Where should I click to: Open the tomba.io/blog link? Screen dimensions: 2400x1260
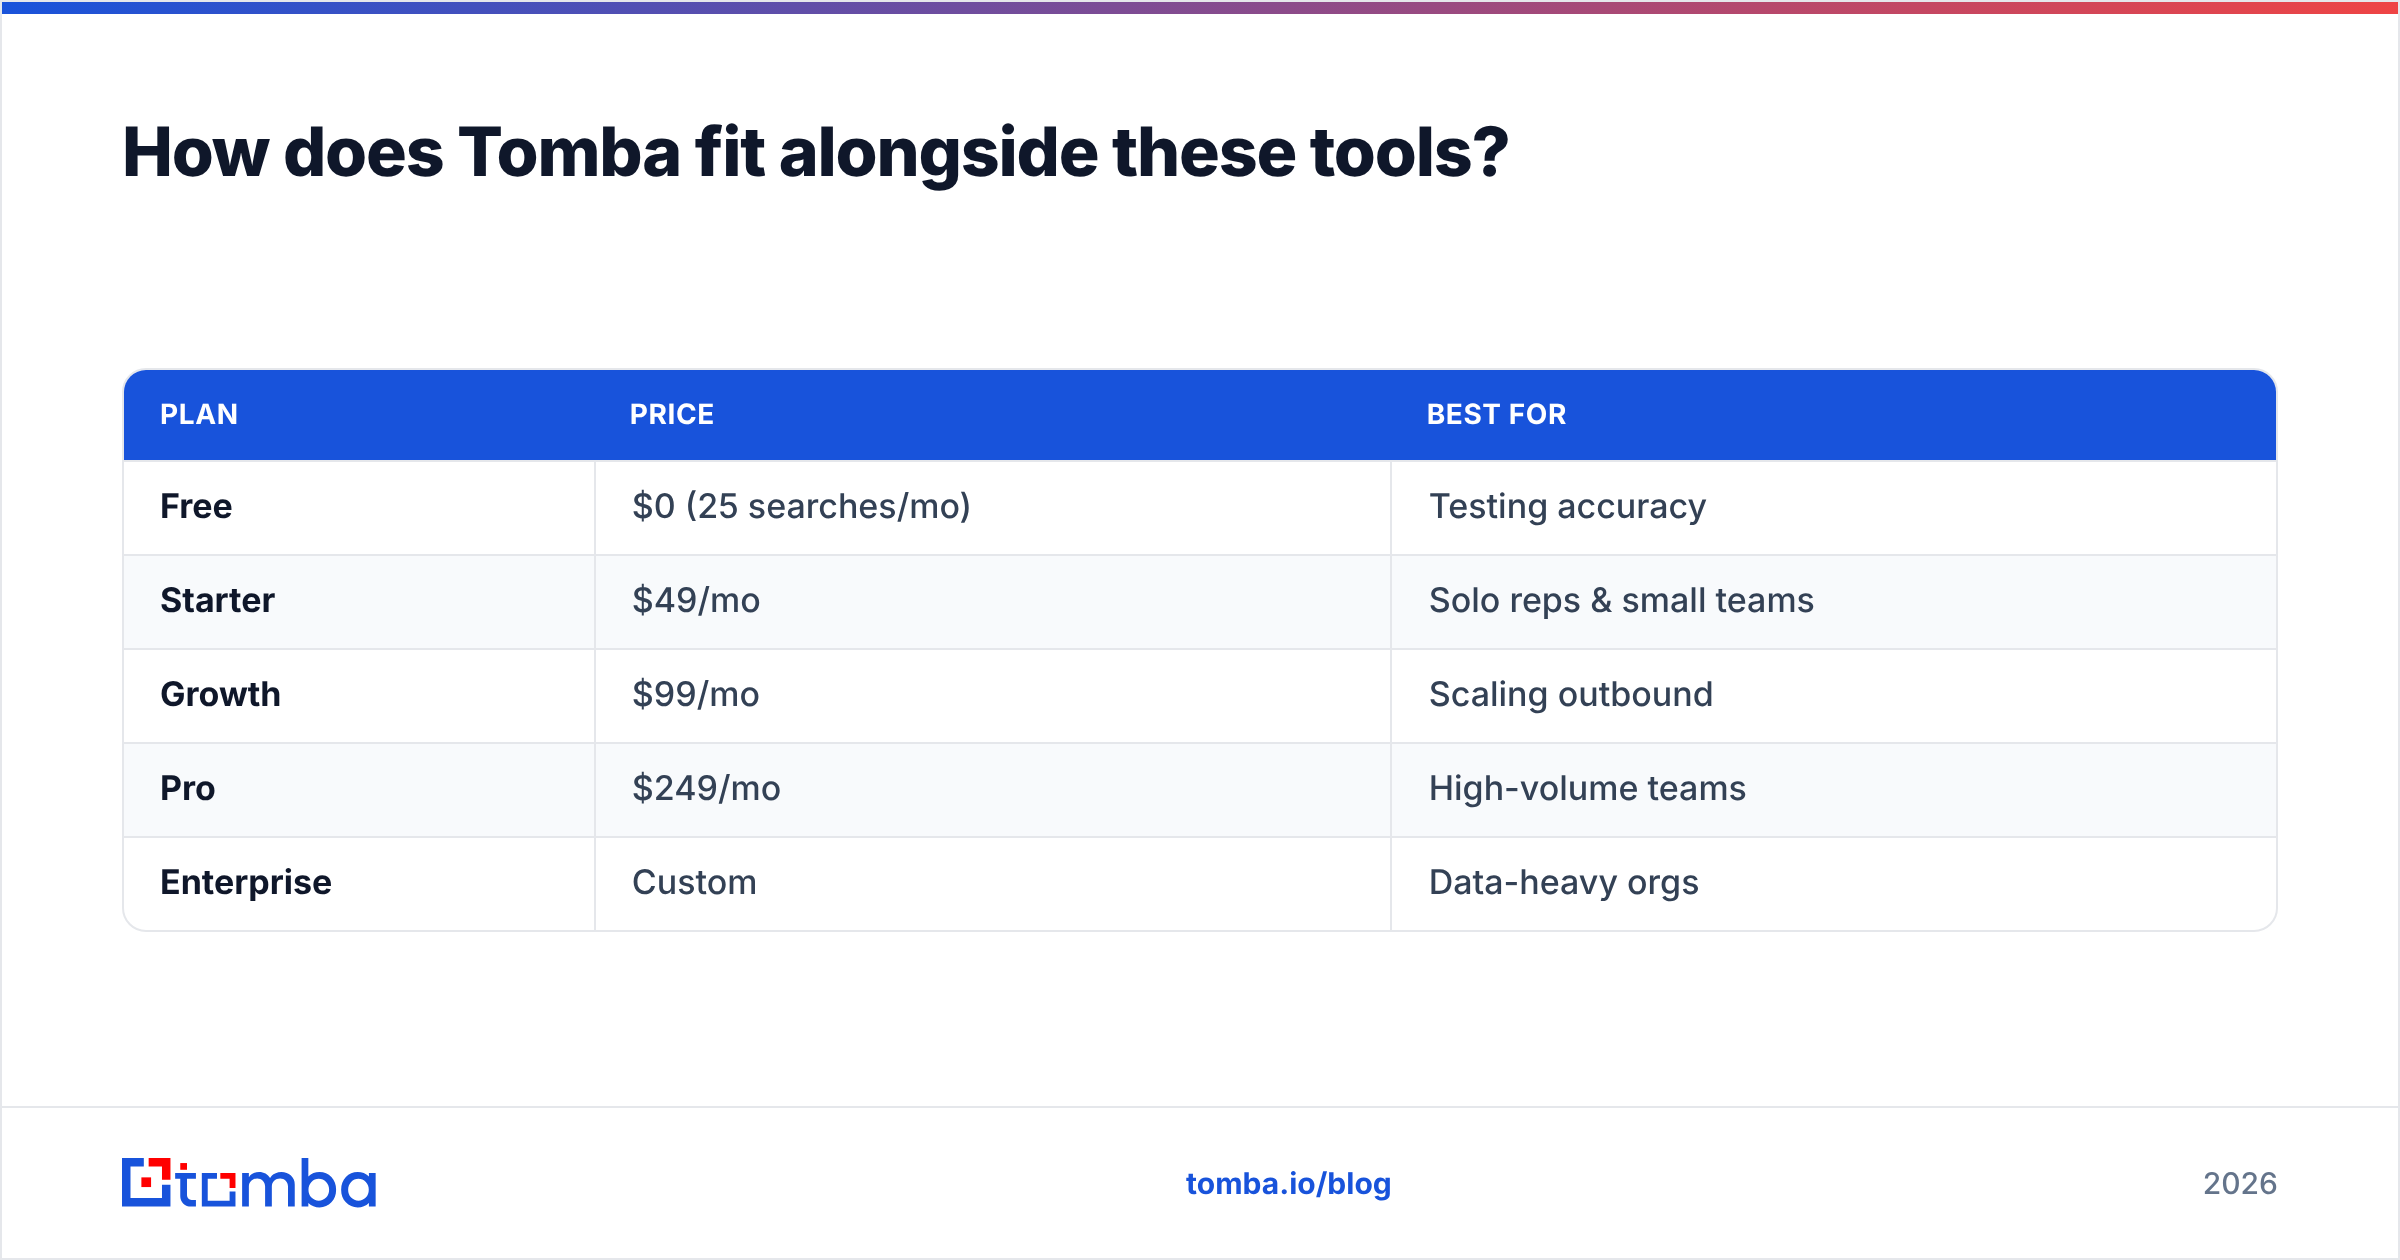click(x=1288, y=1184)
